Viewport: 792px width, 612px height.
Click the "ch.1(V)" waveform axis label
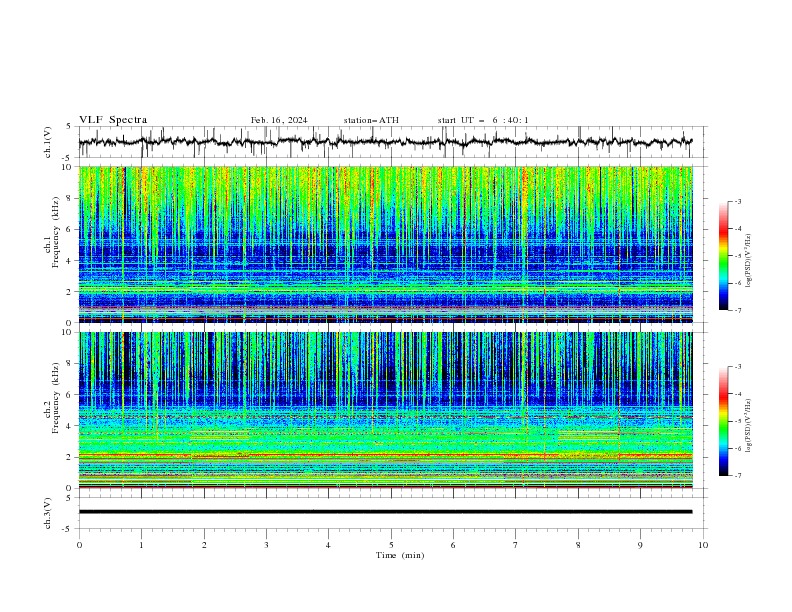click(48, 142)
